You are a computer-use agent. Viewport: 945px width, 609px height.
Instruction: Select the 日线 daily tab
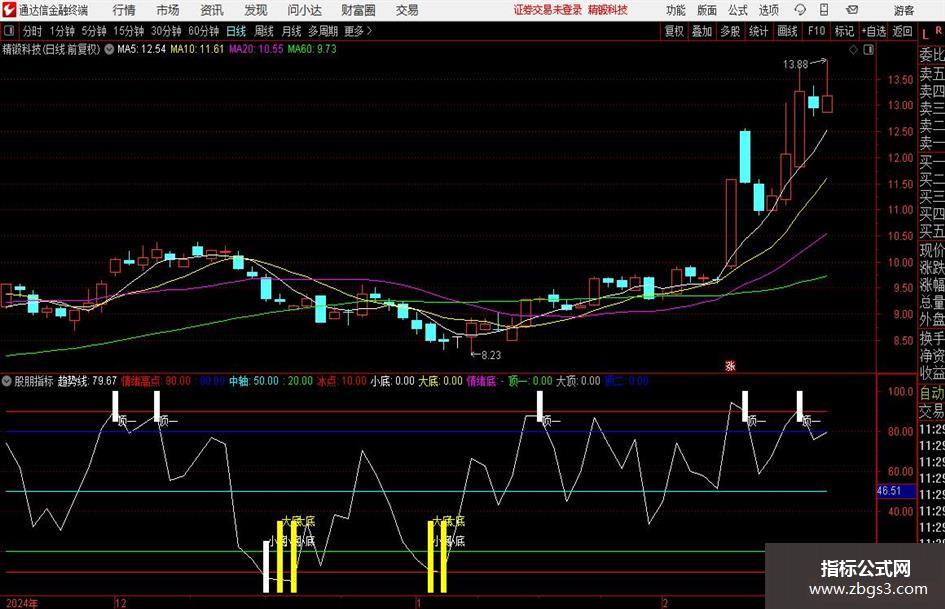tap(236, 31)
